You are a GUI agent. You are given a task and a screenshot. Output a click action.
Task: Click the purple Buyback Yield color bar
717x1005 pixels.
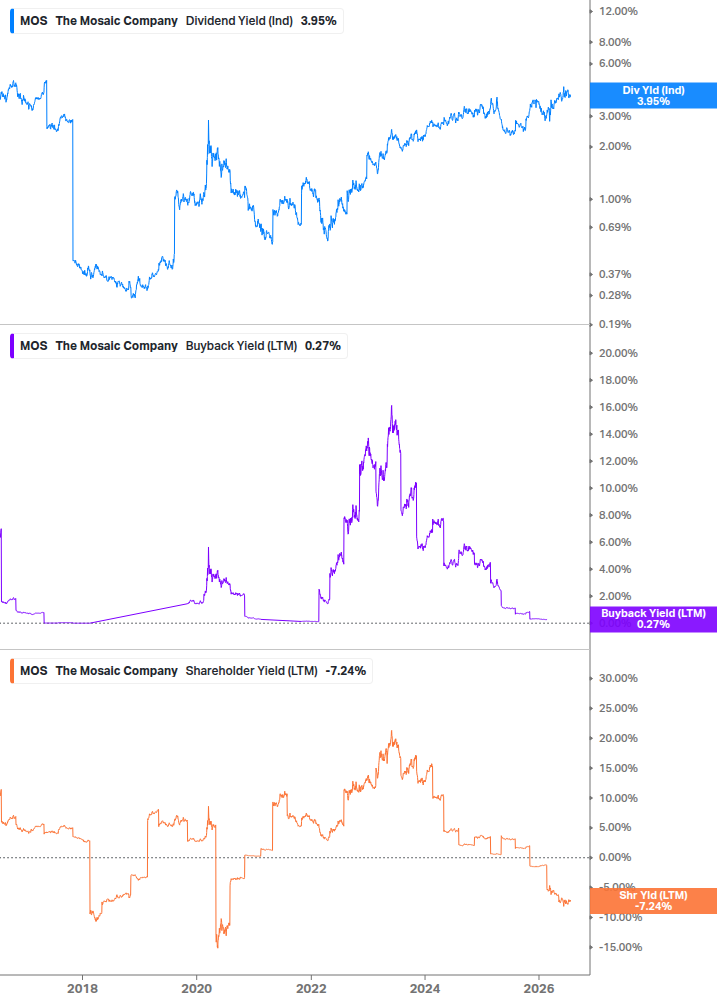click(x=12, y=345)
